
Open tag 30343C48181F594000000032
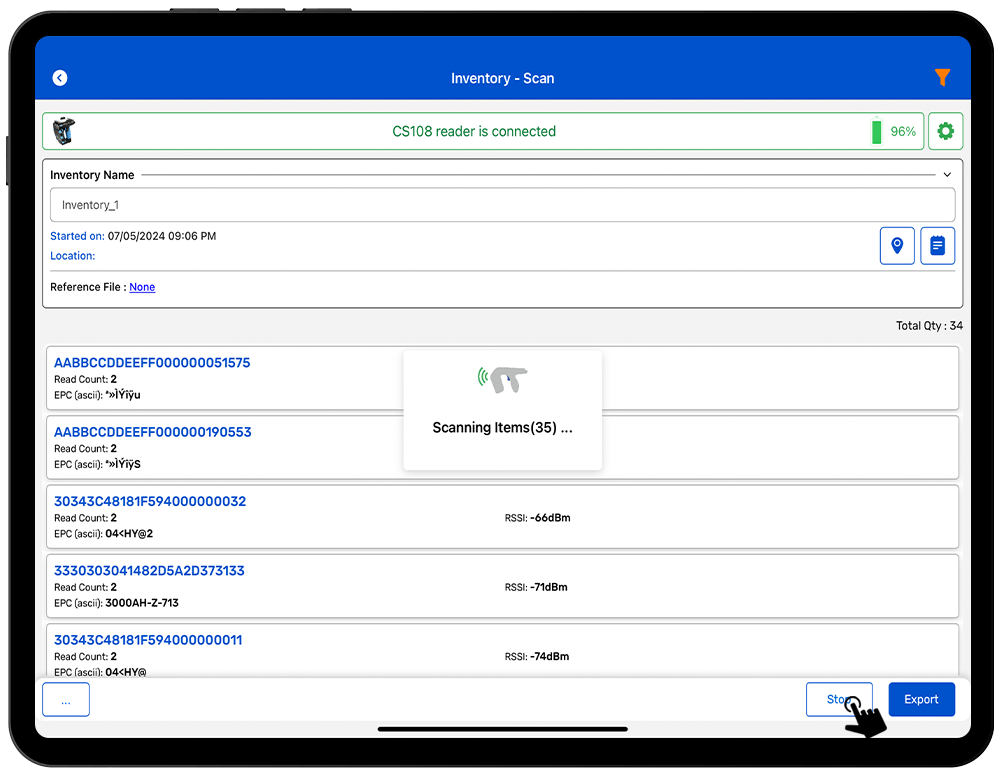(150, 502)
